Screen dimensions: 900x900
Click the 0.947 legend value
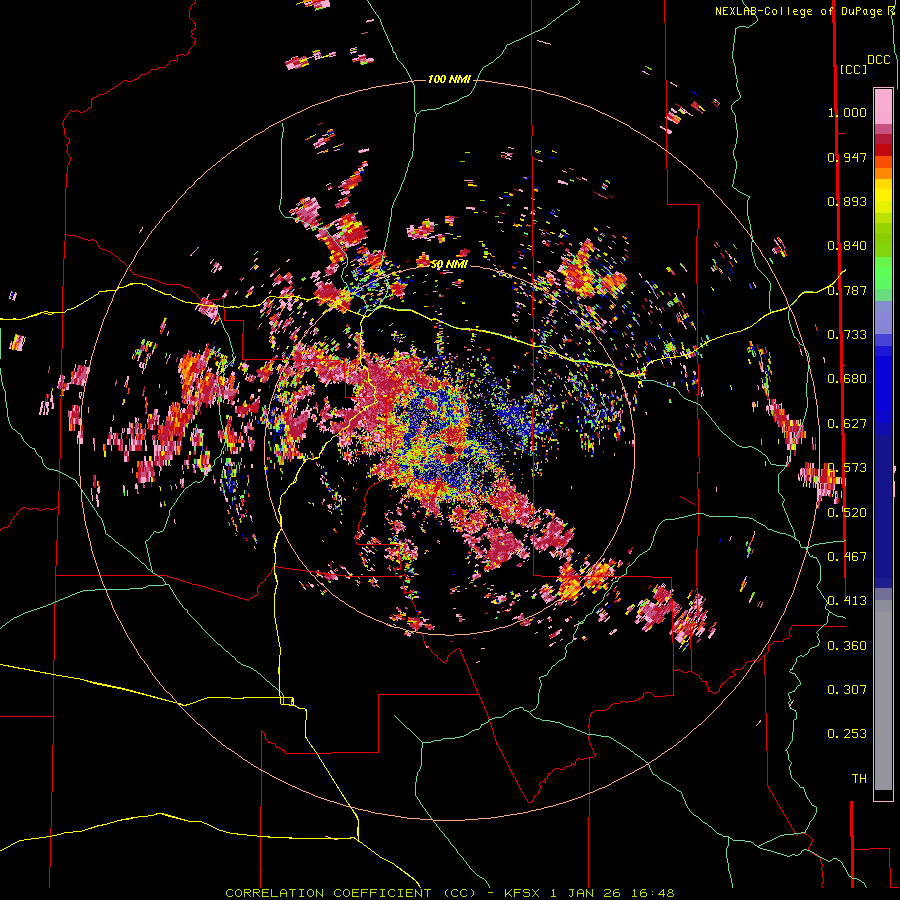click(847, 157)
